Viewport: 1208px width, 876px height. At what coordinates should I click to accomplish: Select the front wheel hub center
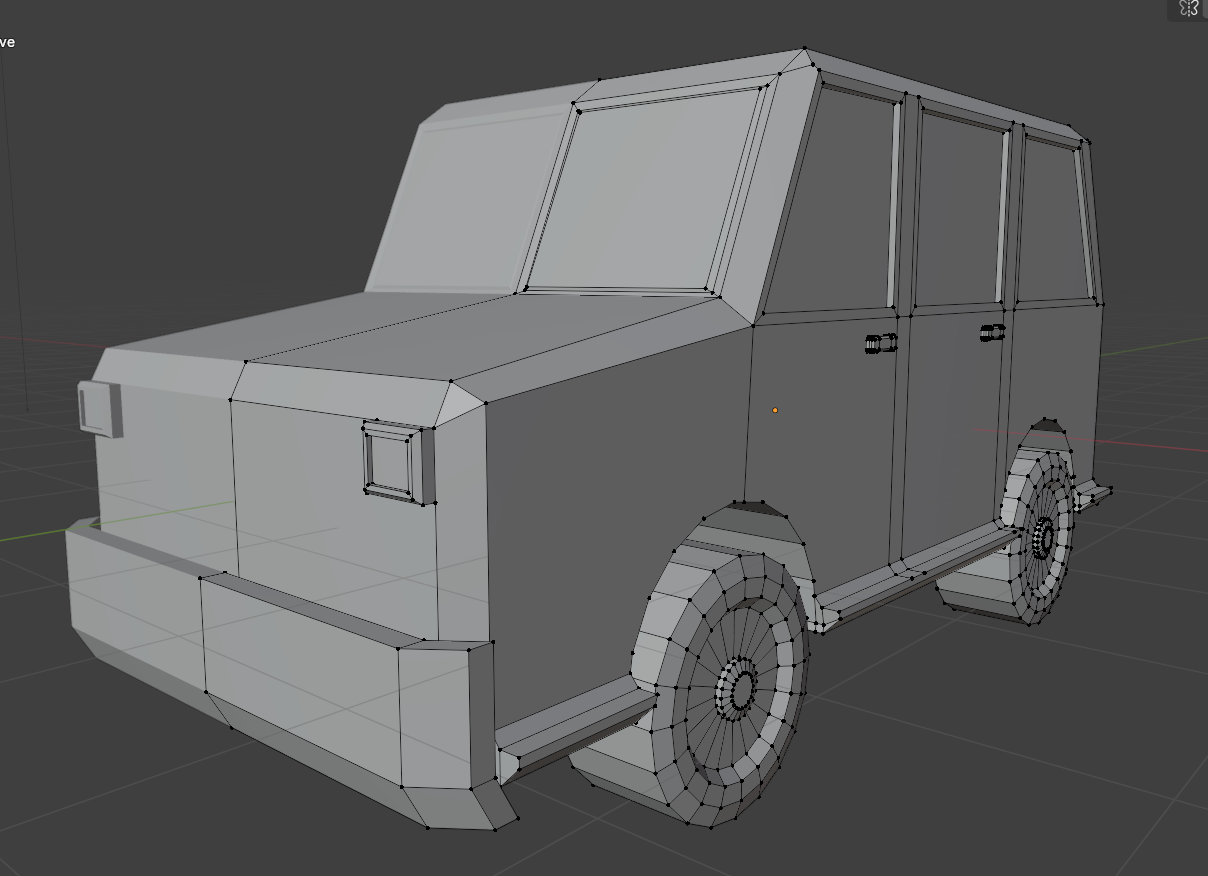742,688
